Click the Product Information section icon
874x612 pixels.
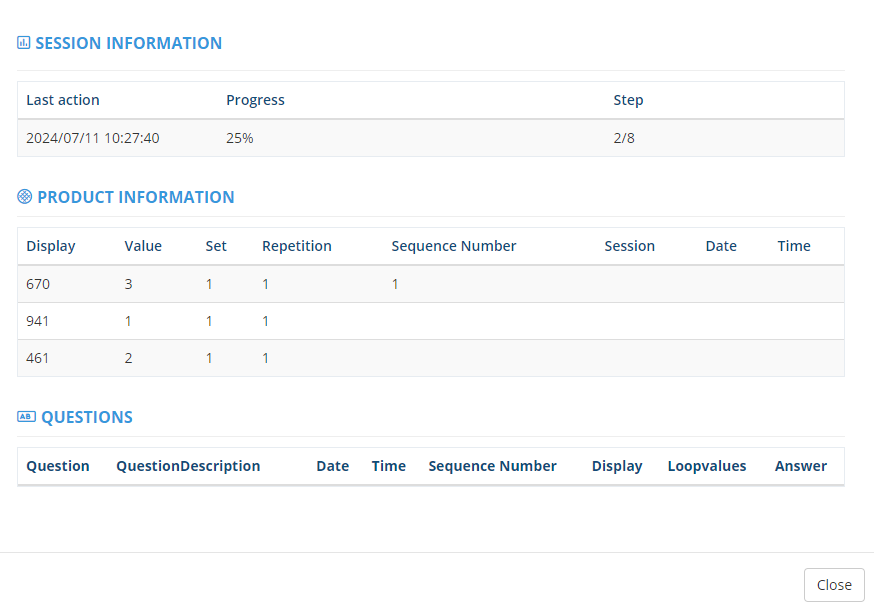click(25, 197)
